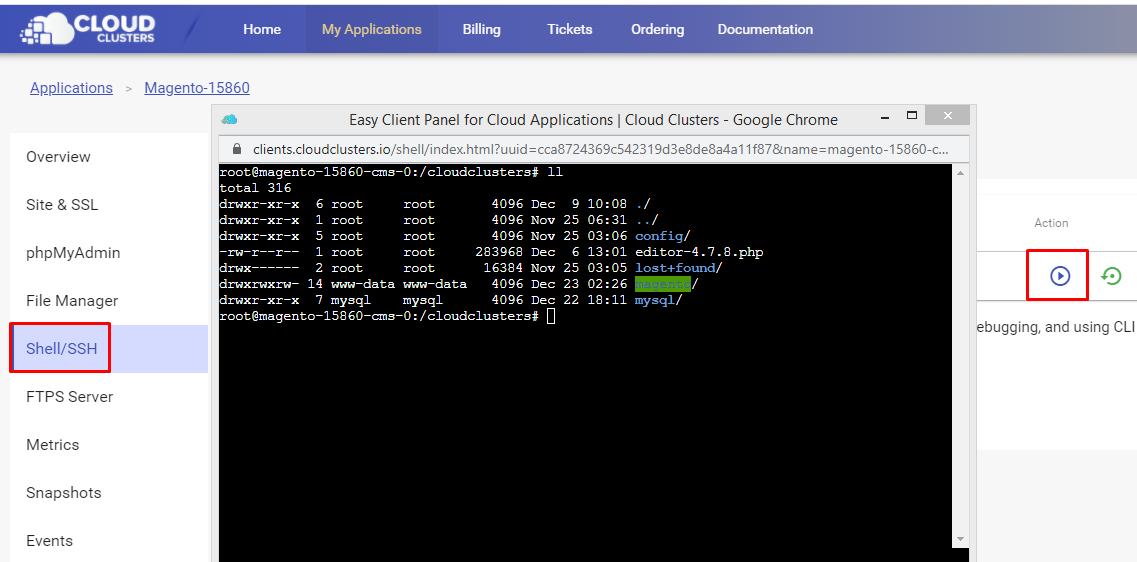The width and height of the screenshot is (1137, 562).
Task: Click the Cloud Clusters logo
Action: (88, 29)
